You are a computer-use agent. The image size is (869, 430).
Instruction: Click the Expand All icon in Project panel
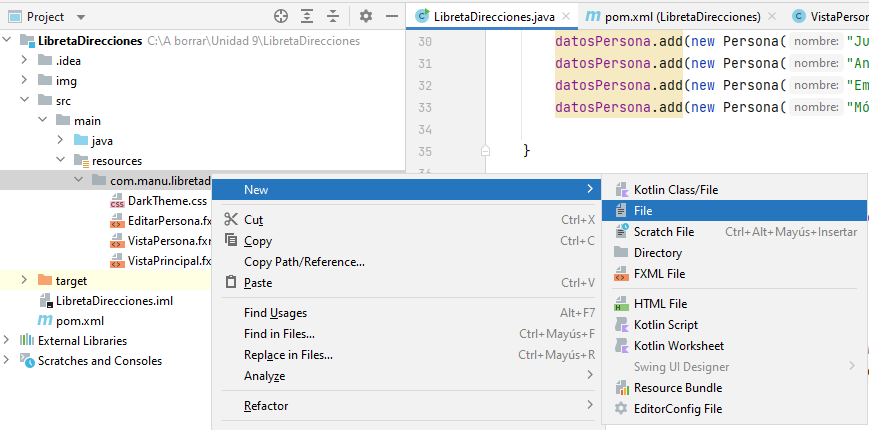tap(307, 17)
